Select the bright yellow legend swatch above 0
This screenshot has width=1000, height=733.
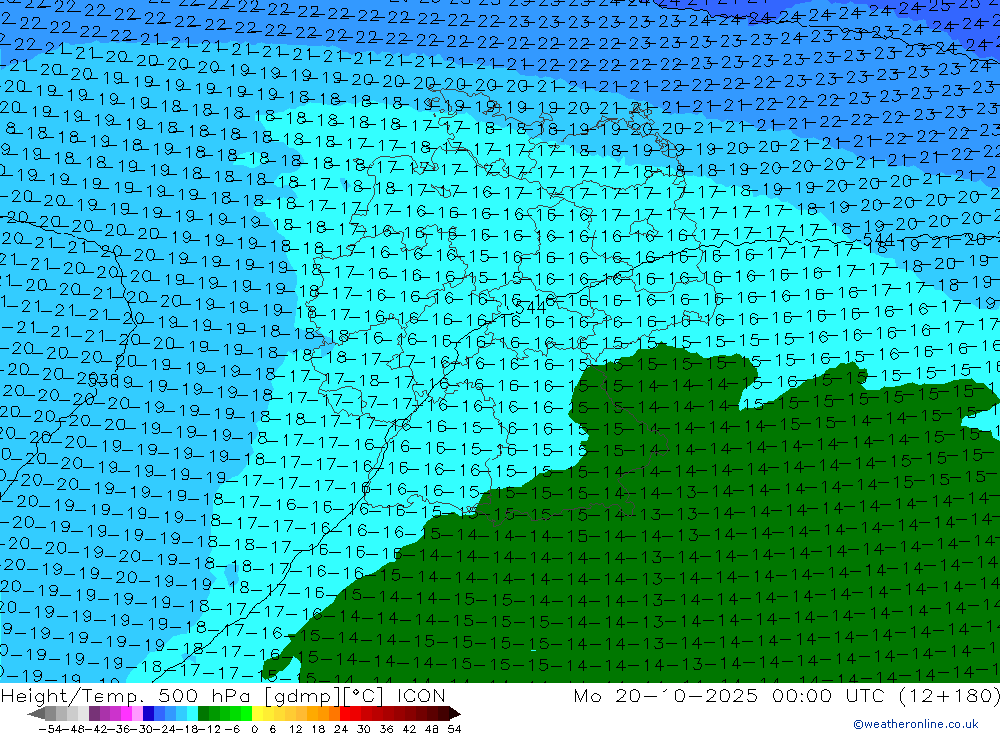(258, 713)
